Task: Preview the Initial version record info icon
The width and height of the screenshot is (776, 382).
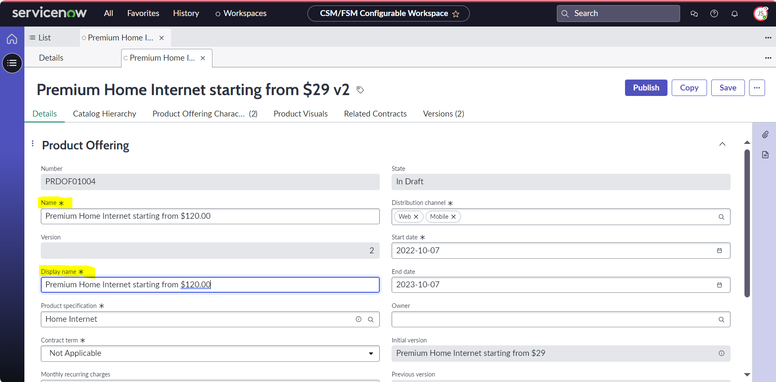Action: (721, 353)
